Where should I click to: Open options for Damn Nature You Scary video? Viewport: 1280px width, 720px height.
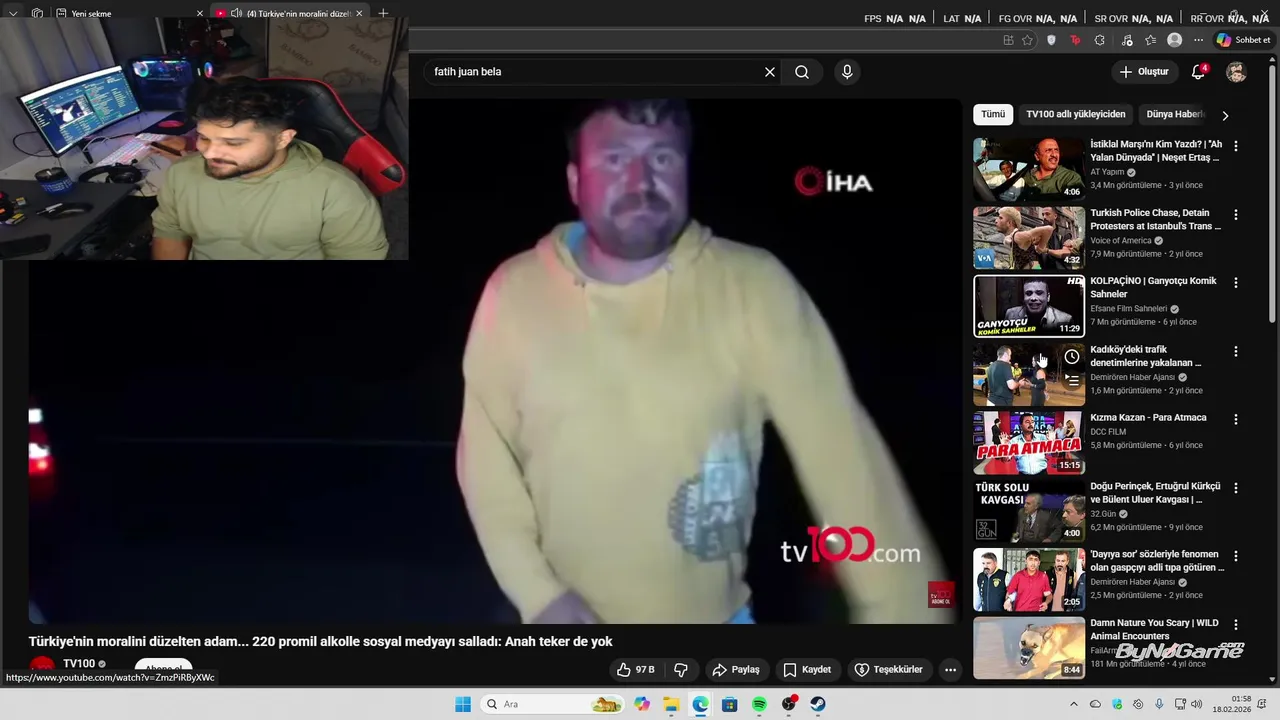(1236, 624)
